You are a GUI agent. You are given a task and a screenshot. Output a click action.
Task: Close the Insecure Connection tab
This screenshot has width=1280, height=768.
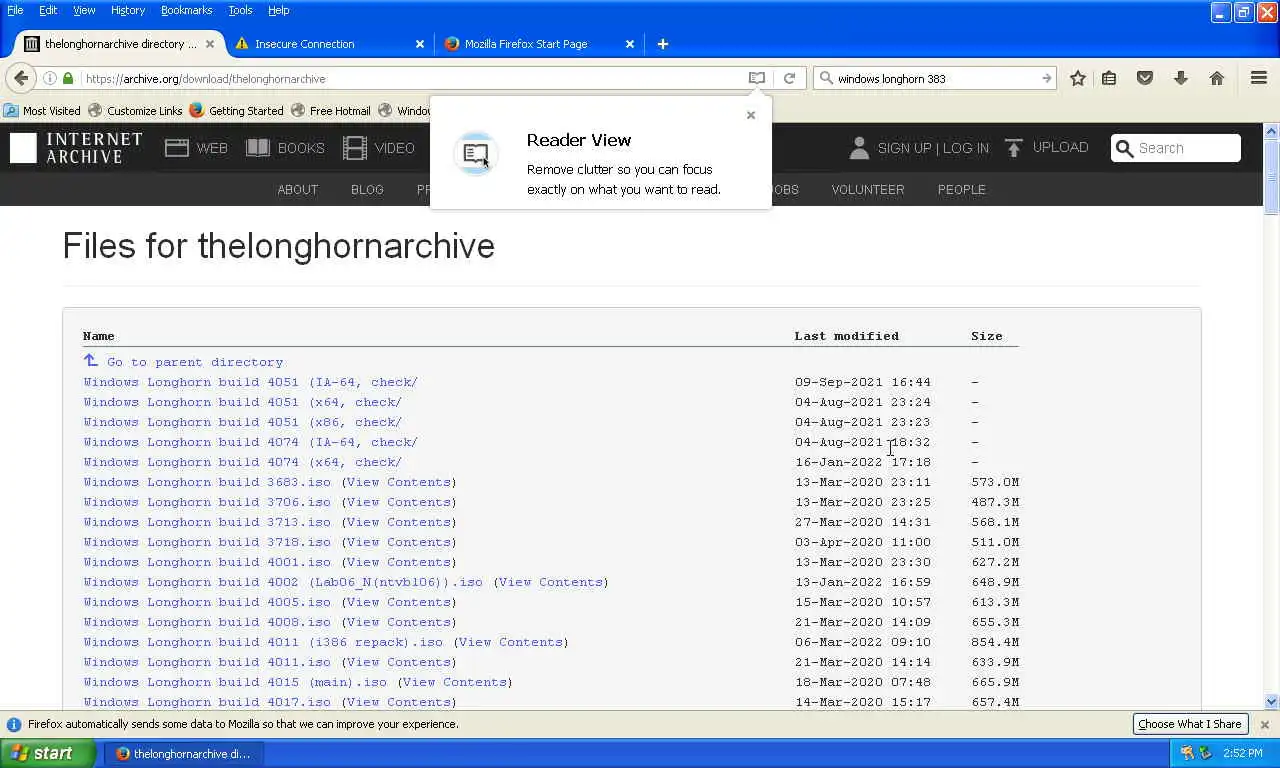pos(420,44)
